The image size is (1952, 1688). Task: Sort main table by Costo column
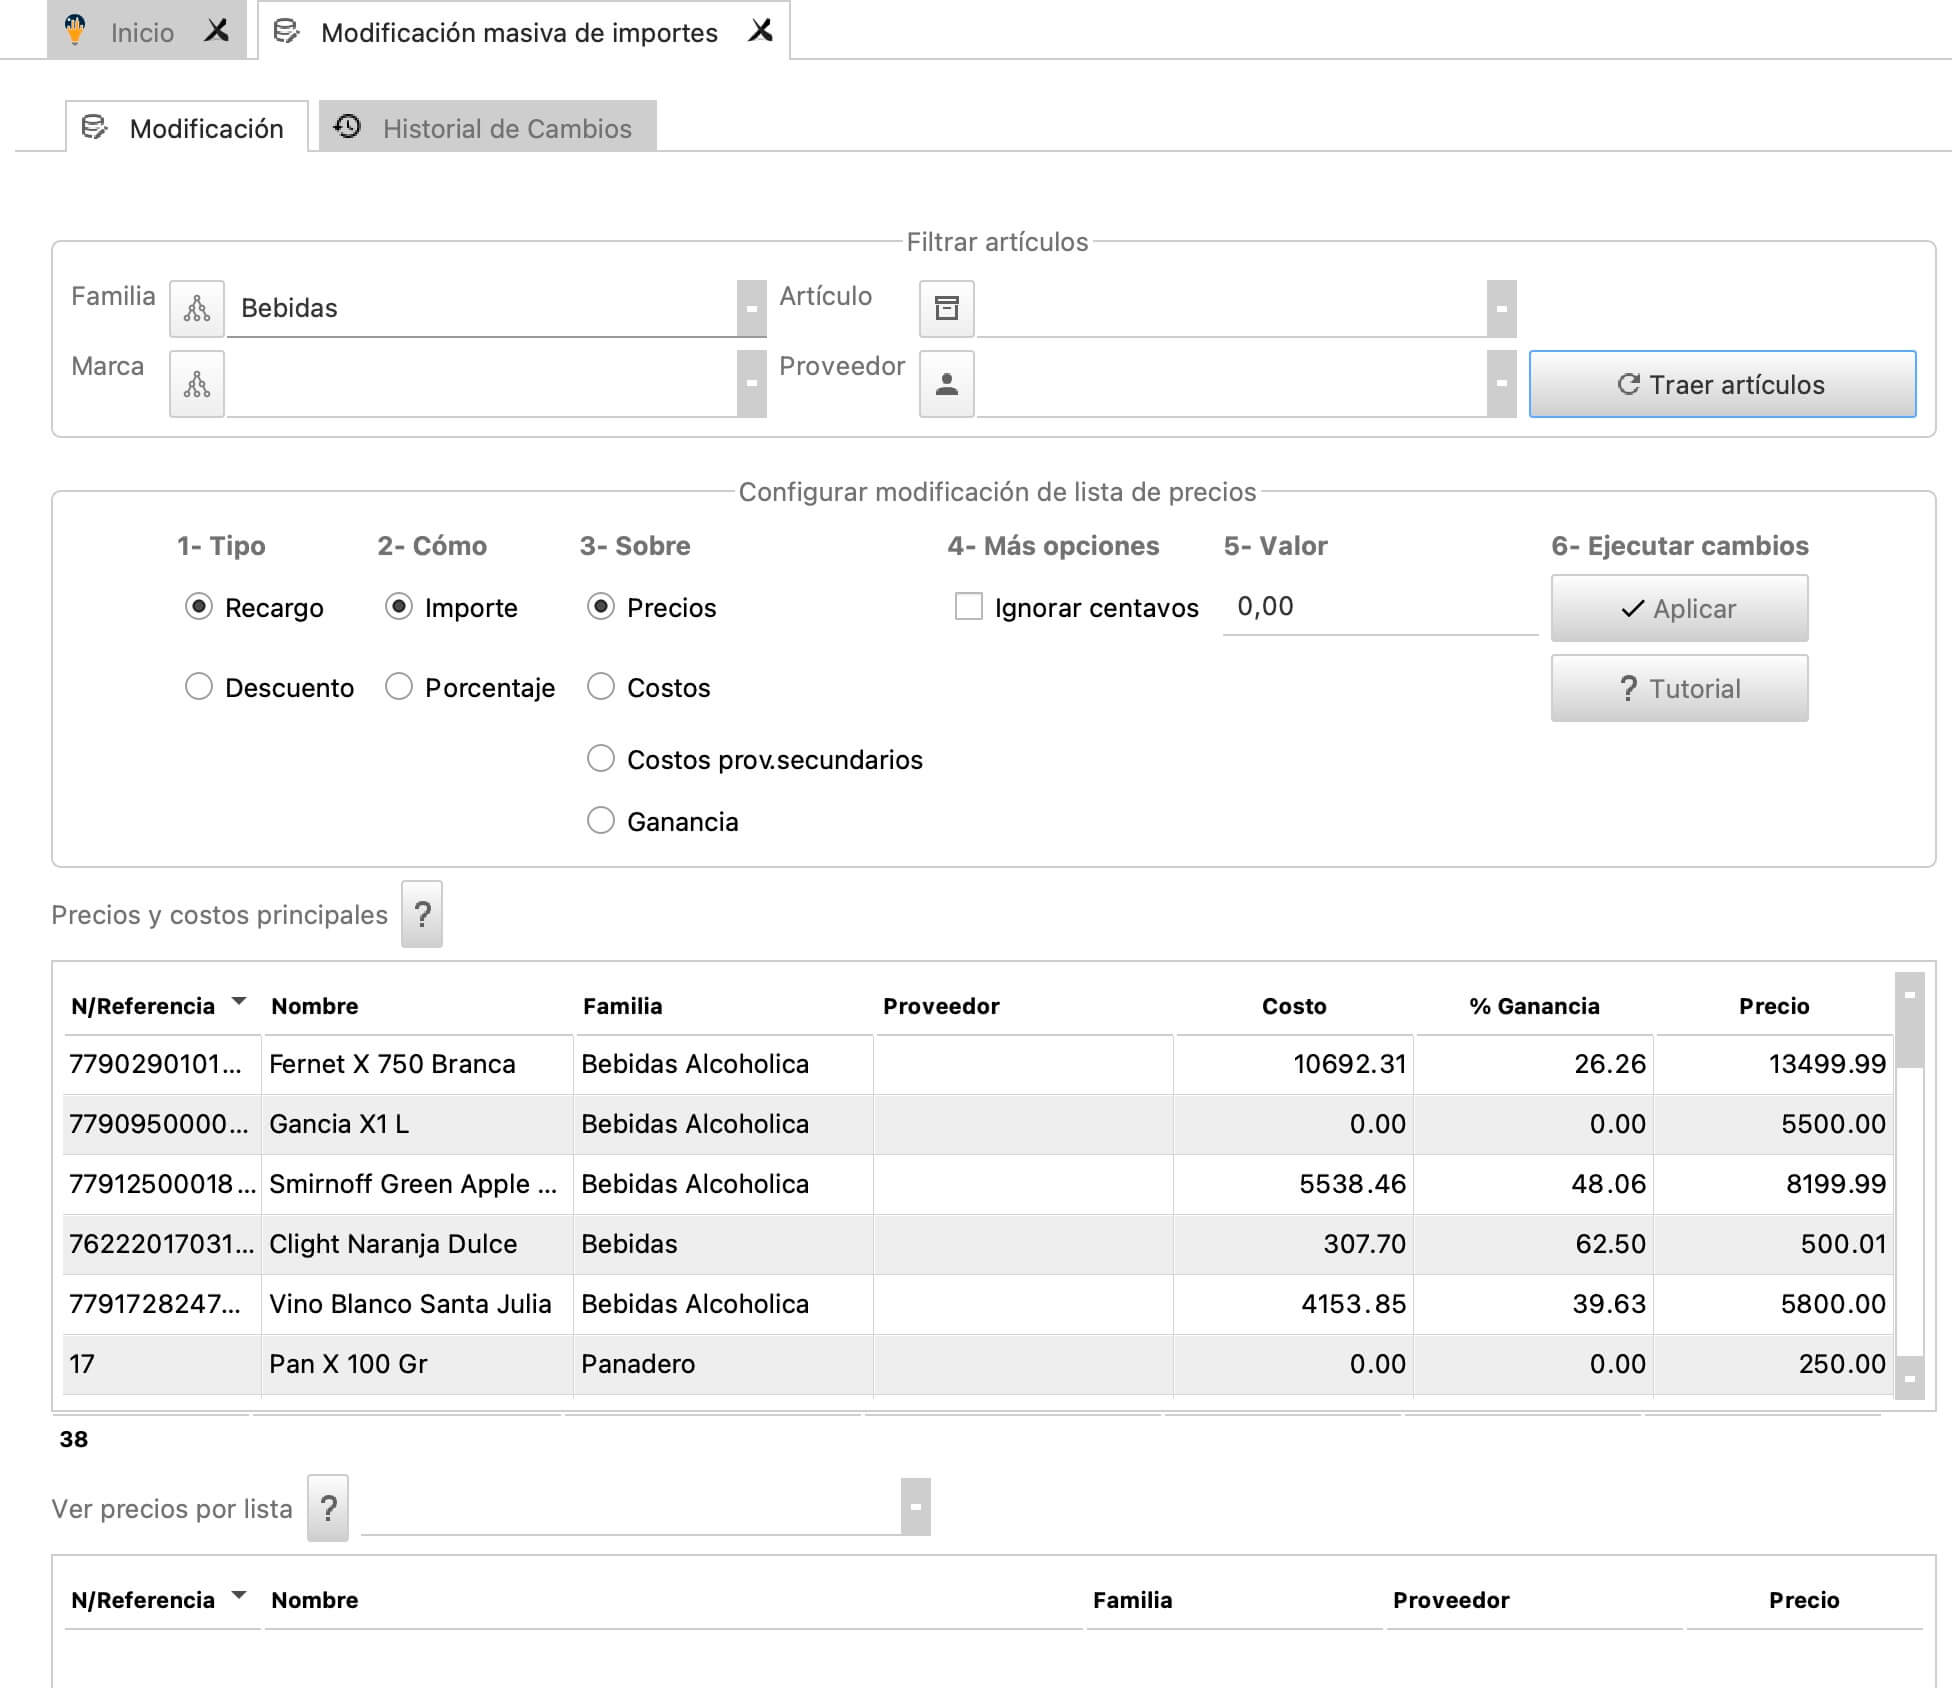1294,1006
